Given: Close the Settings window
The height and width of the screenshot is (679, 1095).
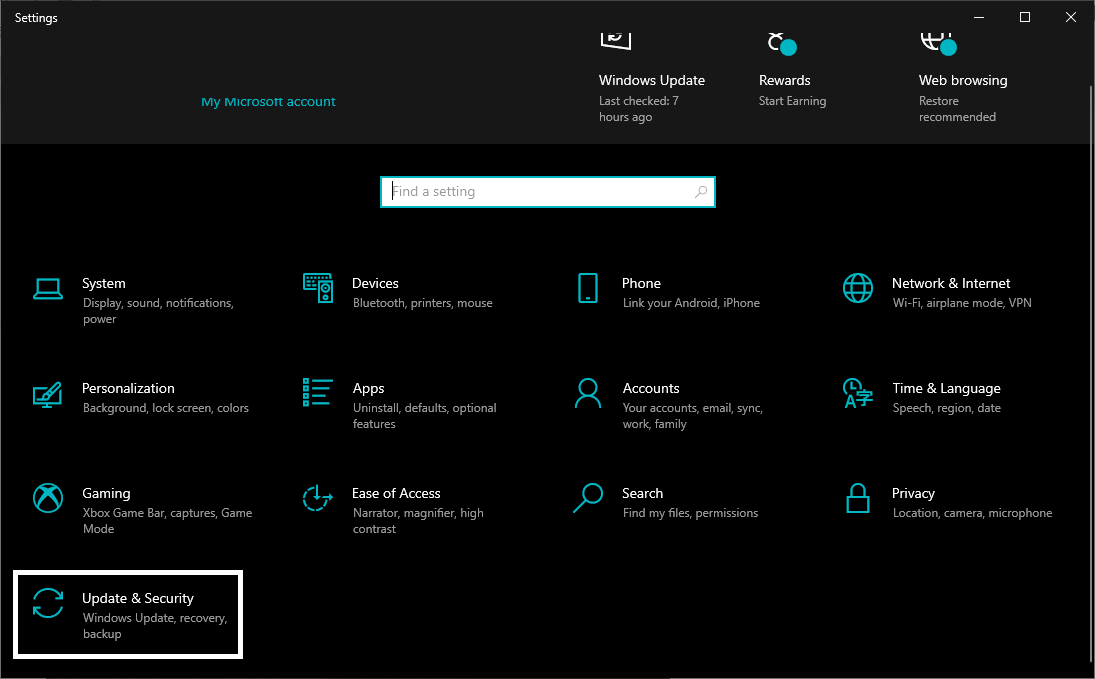Looking at the screenshot, I should point(1071,17).
